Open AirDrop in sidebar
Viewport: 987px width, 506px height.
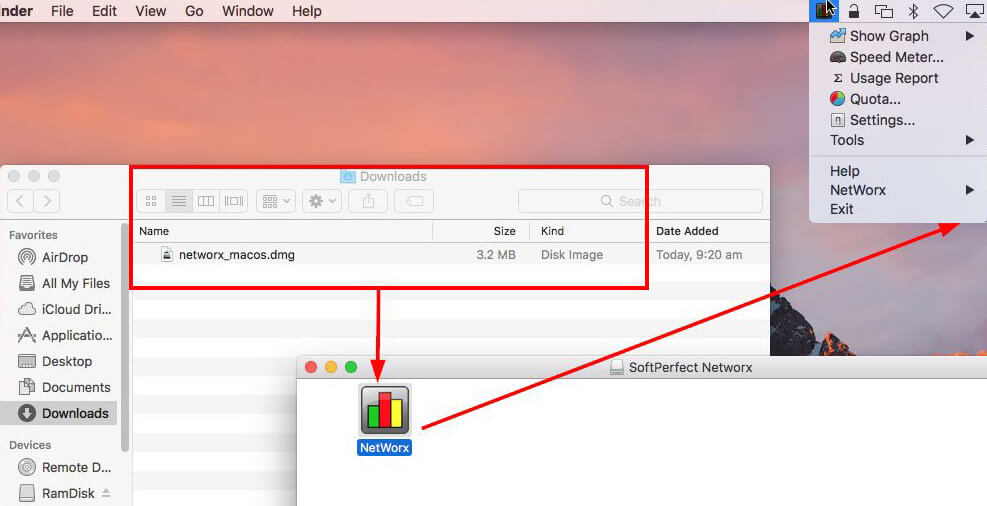click(60, 257)
